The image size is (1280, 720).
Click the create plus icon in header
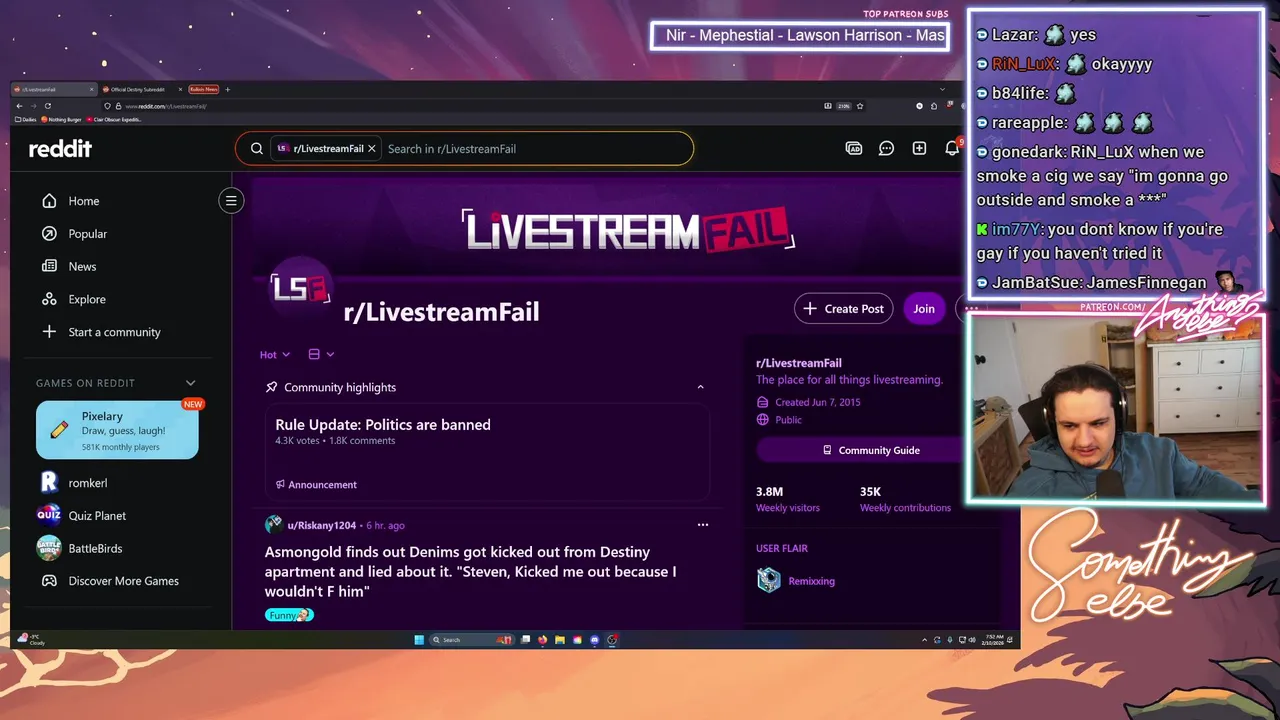[919, 148]
